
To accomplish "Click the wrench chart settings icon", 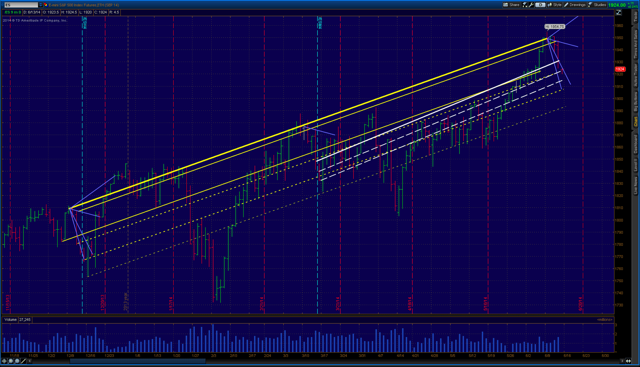I will (531, 5).
